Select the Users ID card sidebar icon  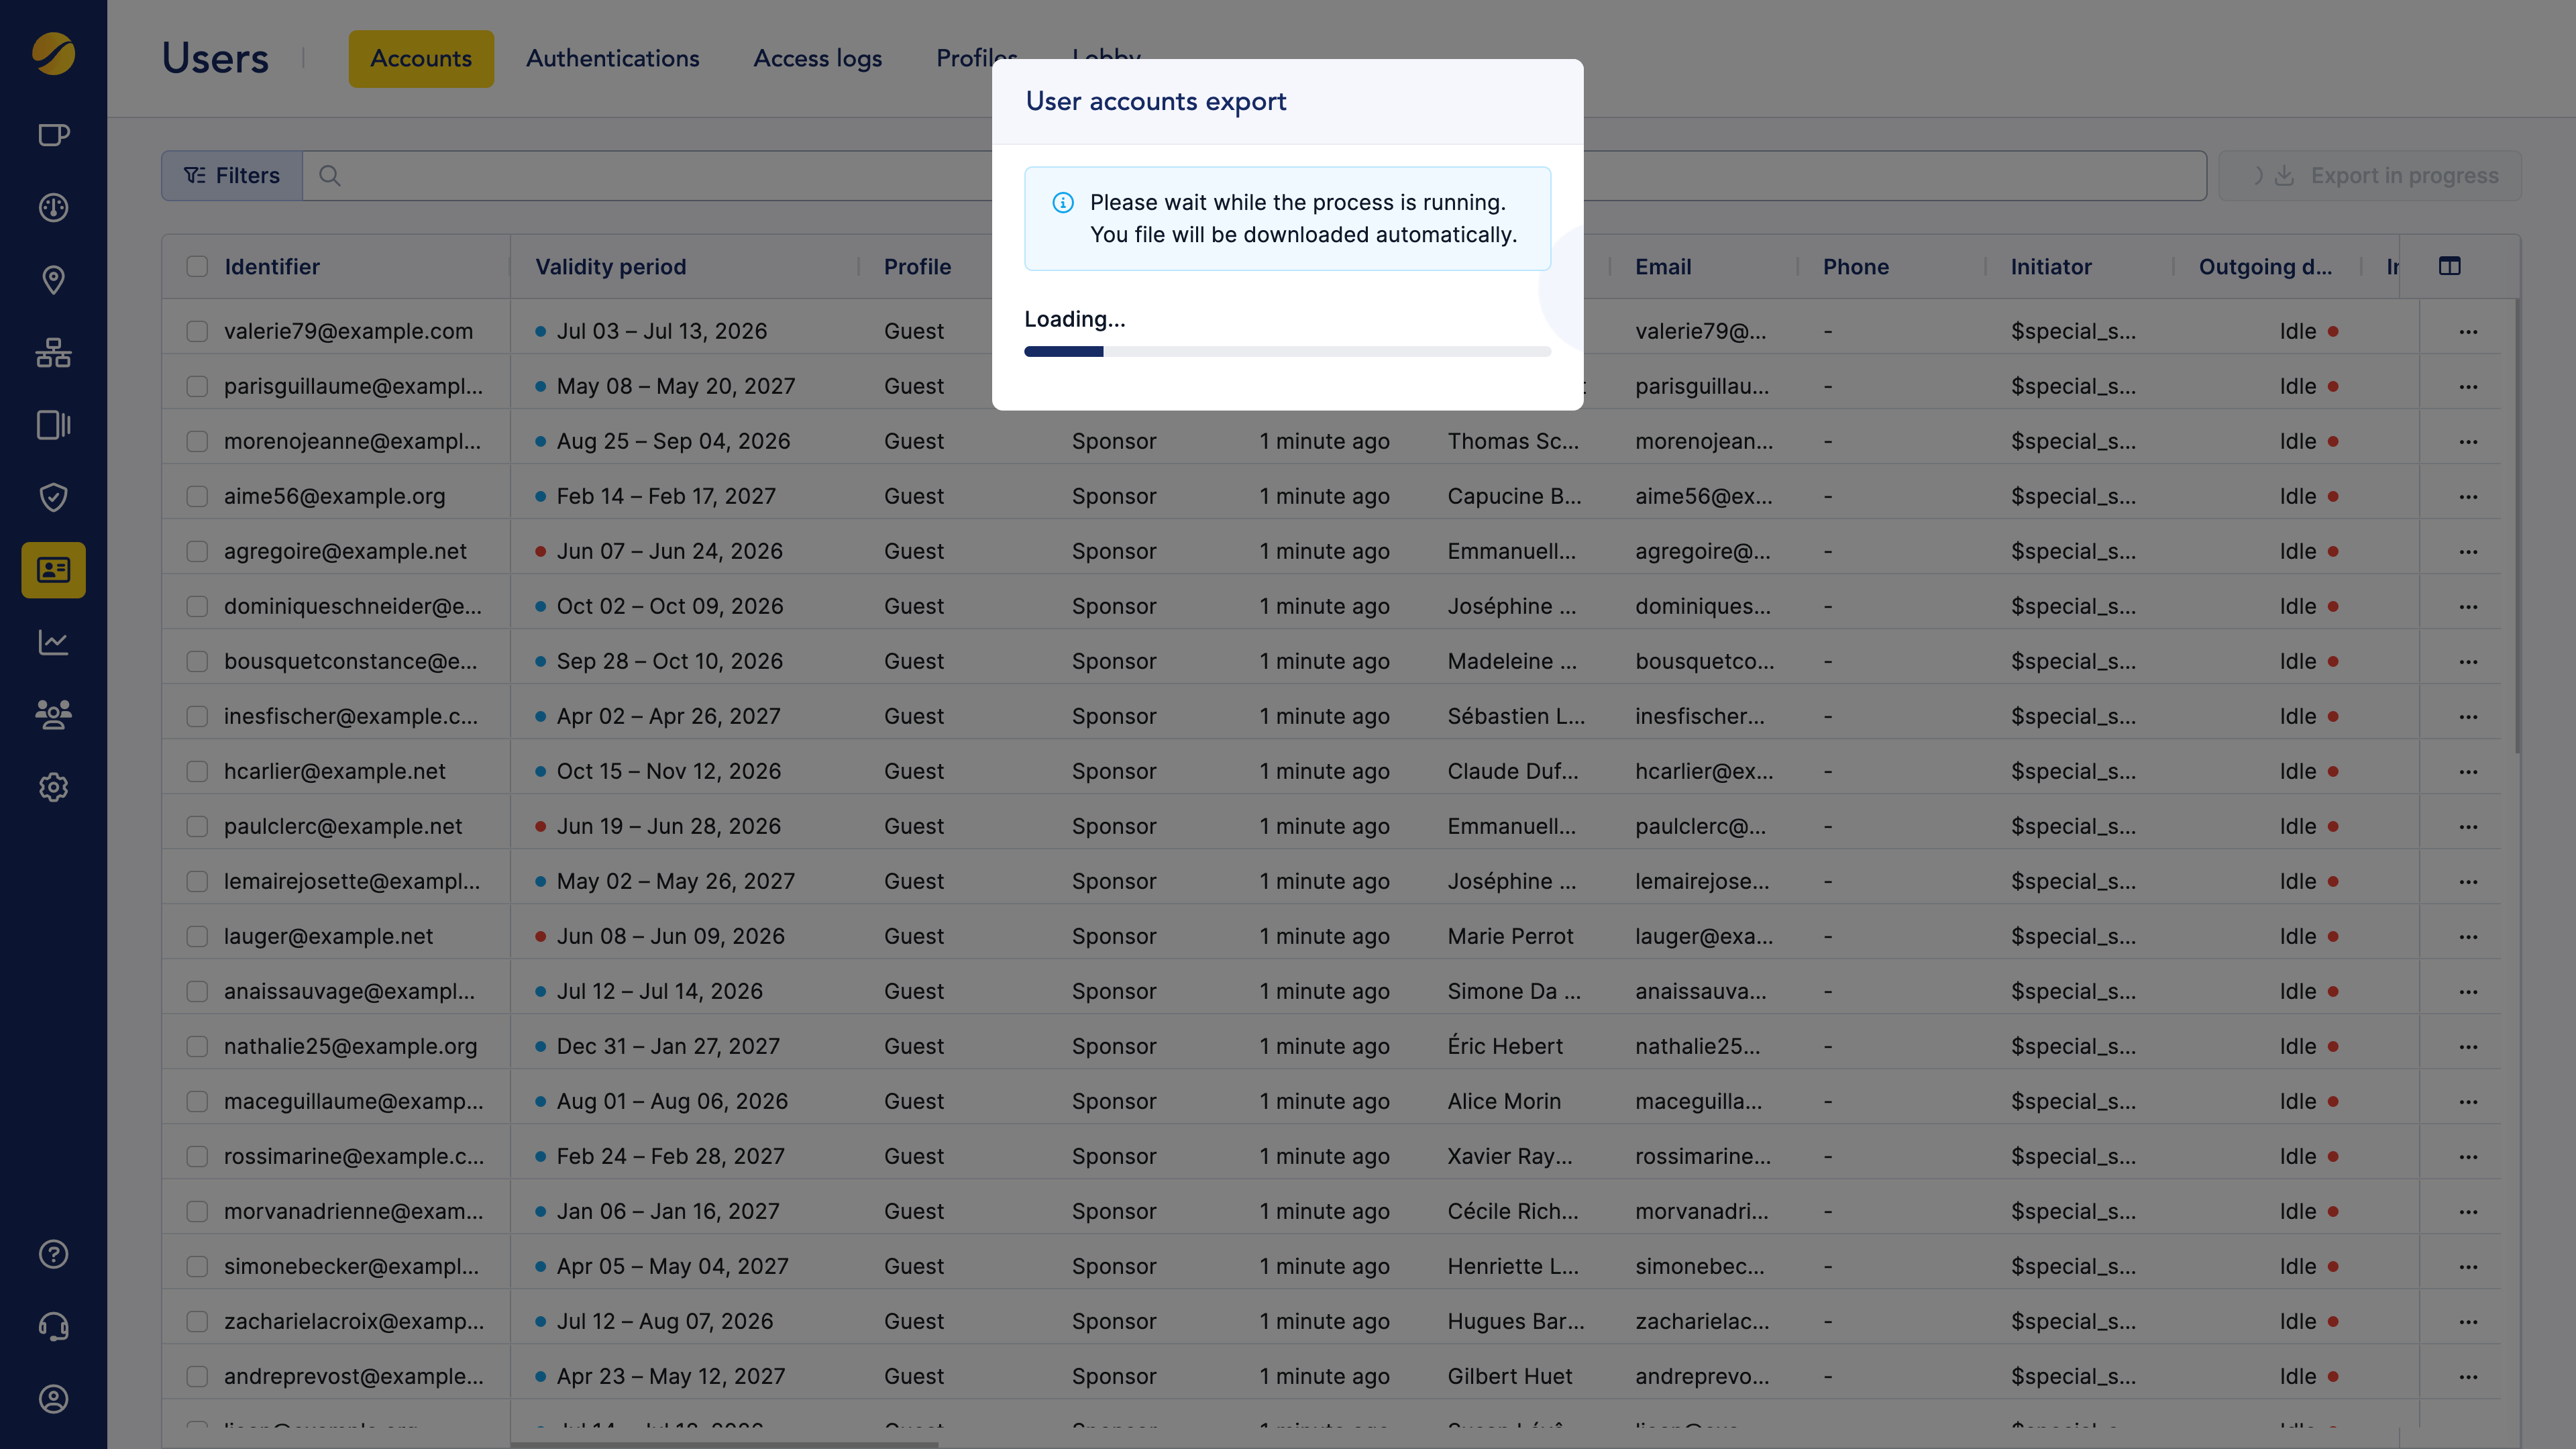click(x=53, y=570)
